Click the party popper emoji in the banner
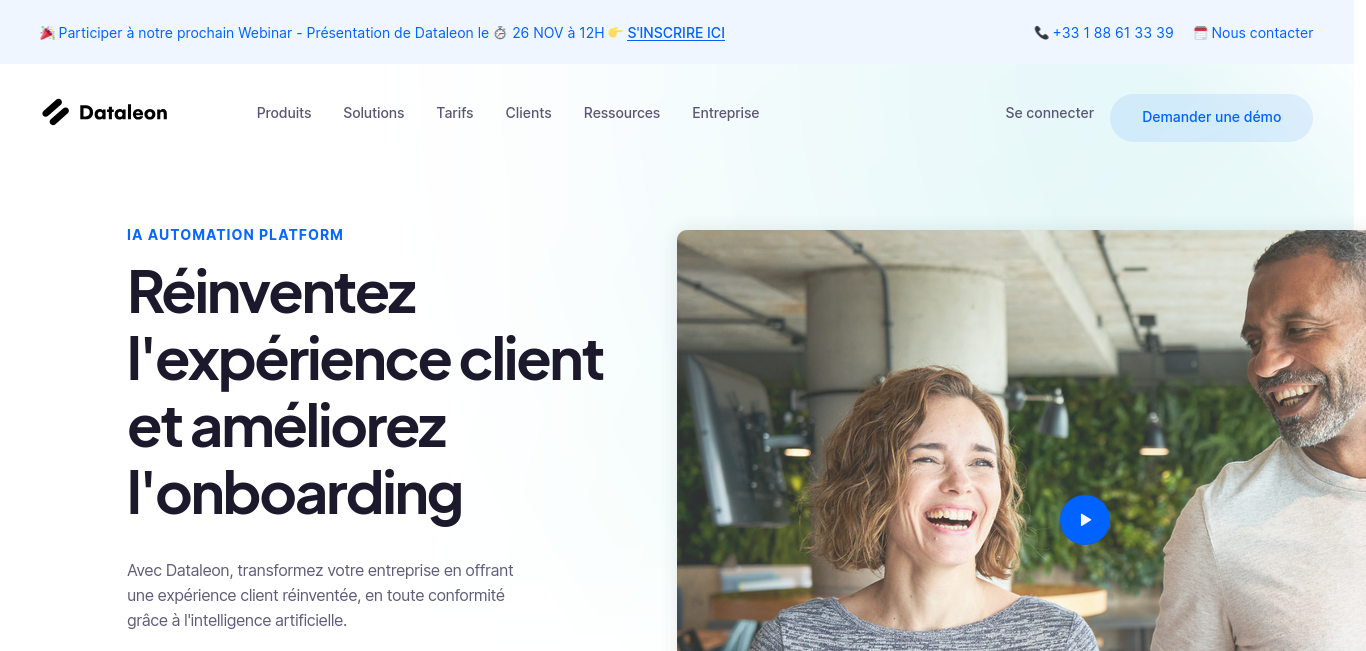The height and width of the screenshot is (651, 1366). [x=47, y=33]
